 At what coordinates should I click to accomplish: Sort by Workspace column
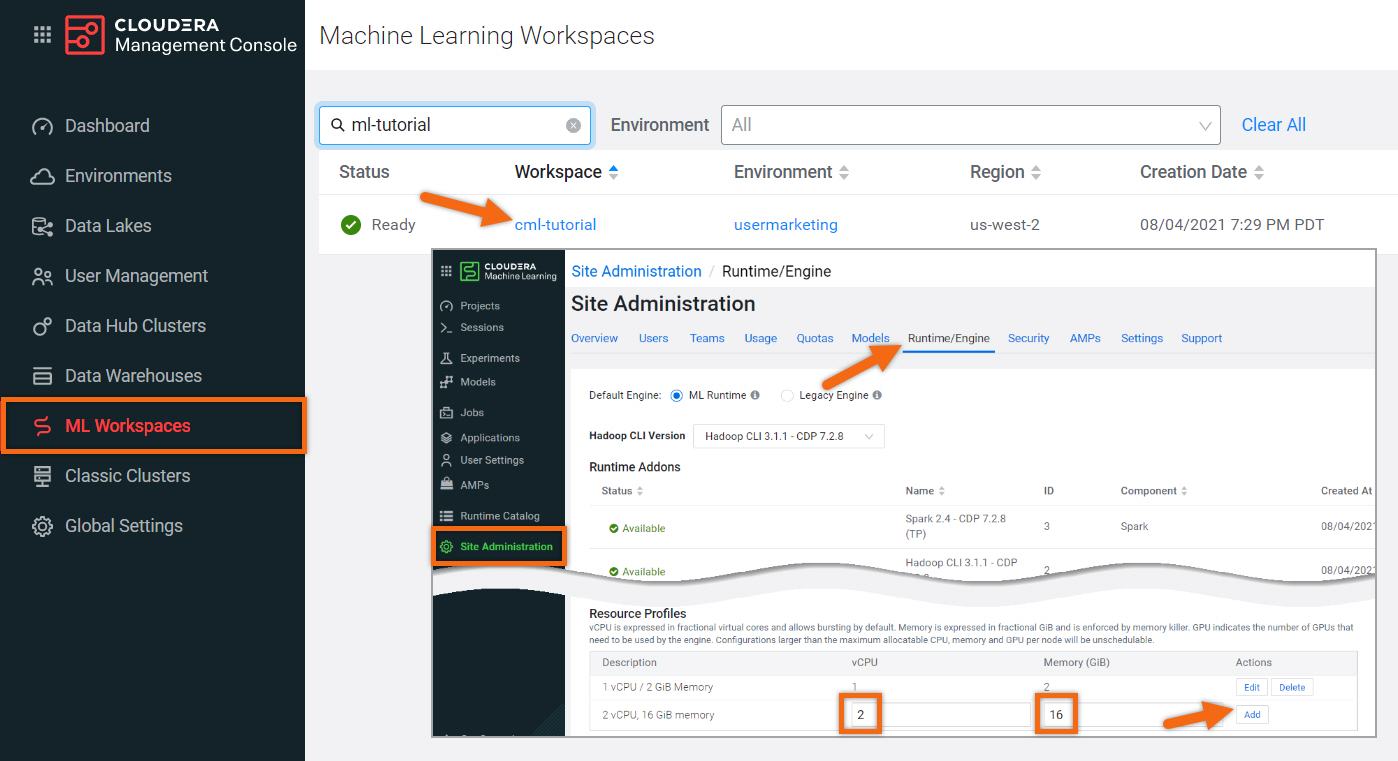pos(566,172)
